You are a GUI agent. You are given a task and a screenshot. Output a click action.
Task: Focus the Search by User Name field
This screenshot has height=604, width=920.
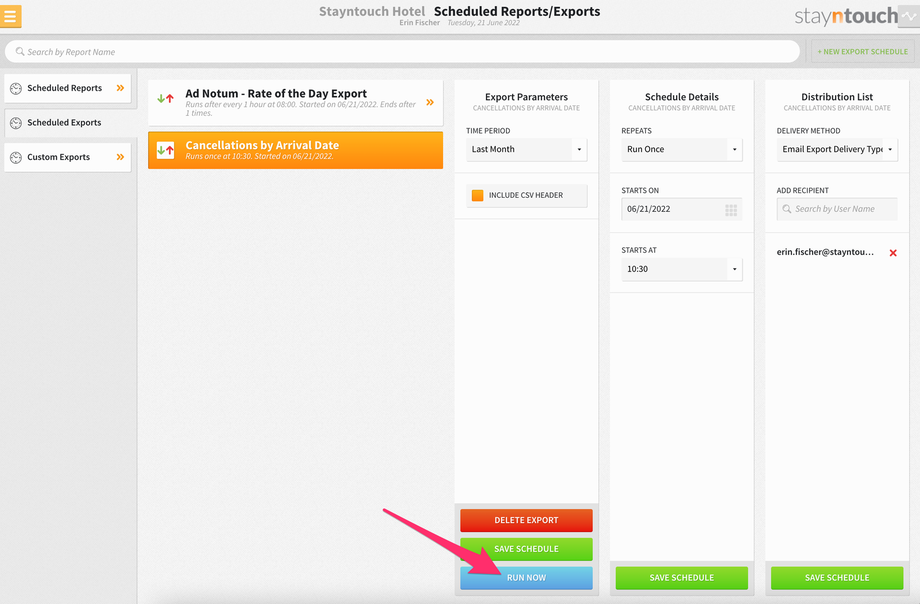click(837, 210)
